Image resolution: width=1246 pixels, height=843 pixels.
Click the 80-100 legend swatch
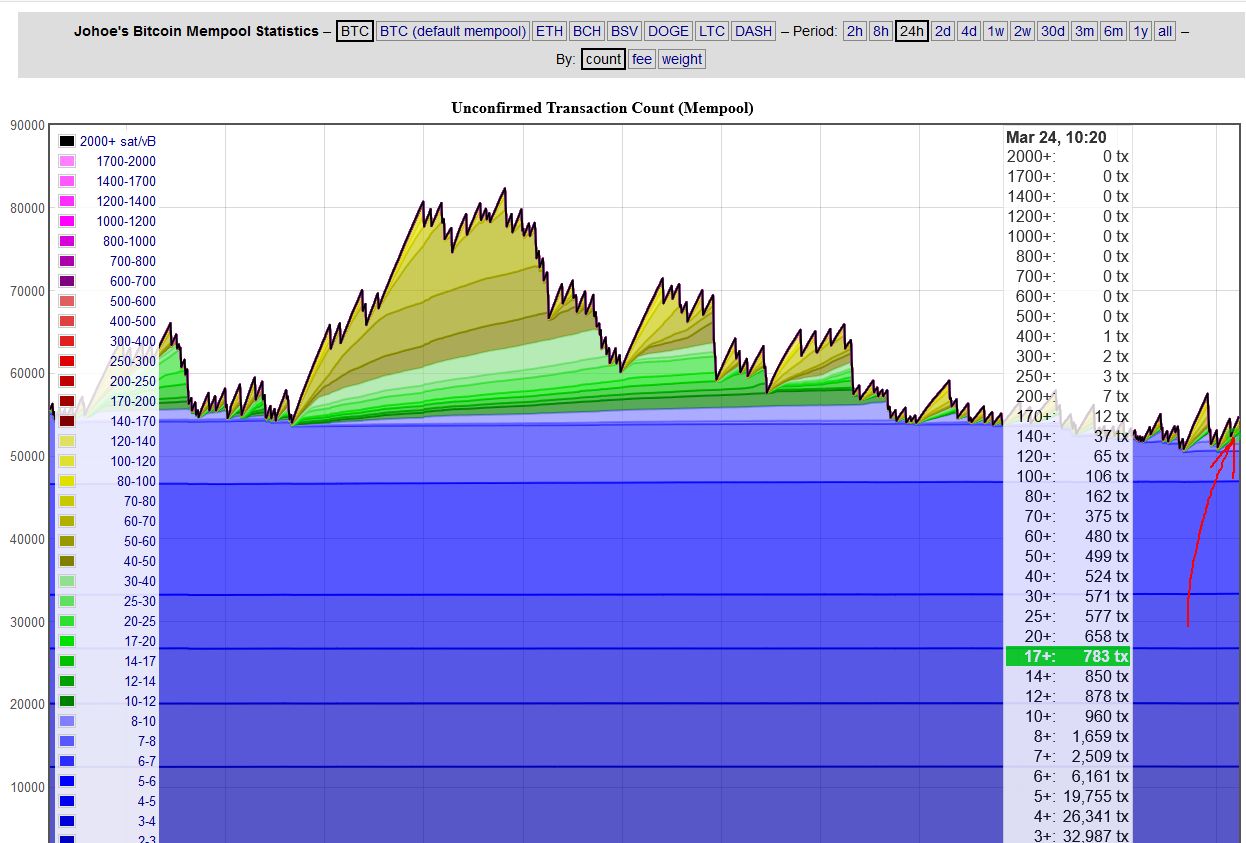(67, 481)
